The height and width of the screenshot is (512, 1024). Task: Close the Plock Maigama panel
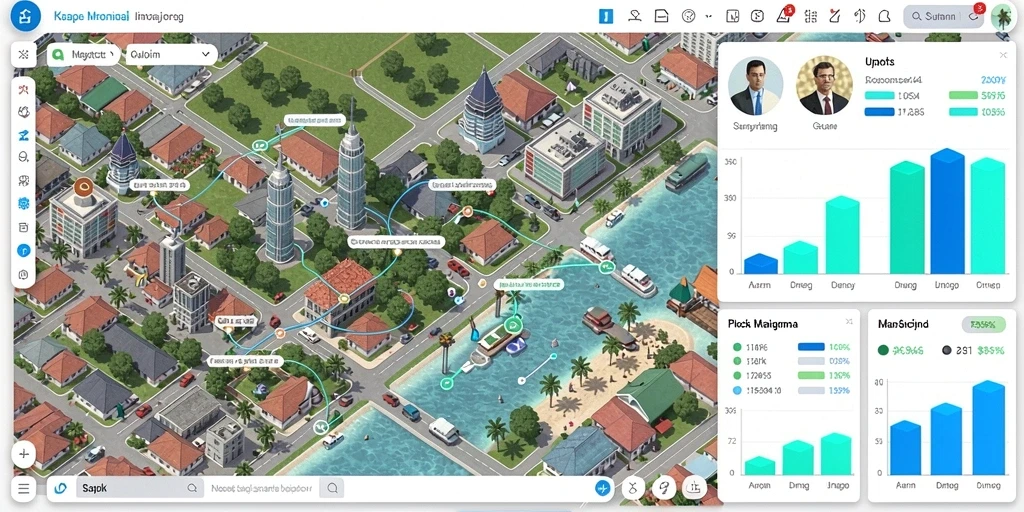click(x=848, y=322)
